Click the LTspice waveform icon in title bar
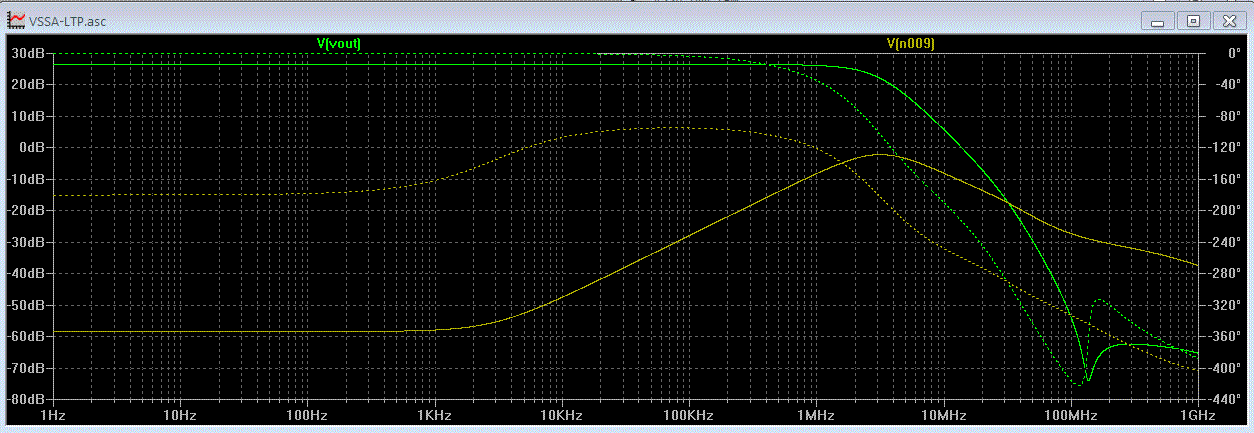 point(15,19)
